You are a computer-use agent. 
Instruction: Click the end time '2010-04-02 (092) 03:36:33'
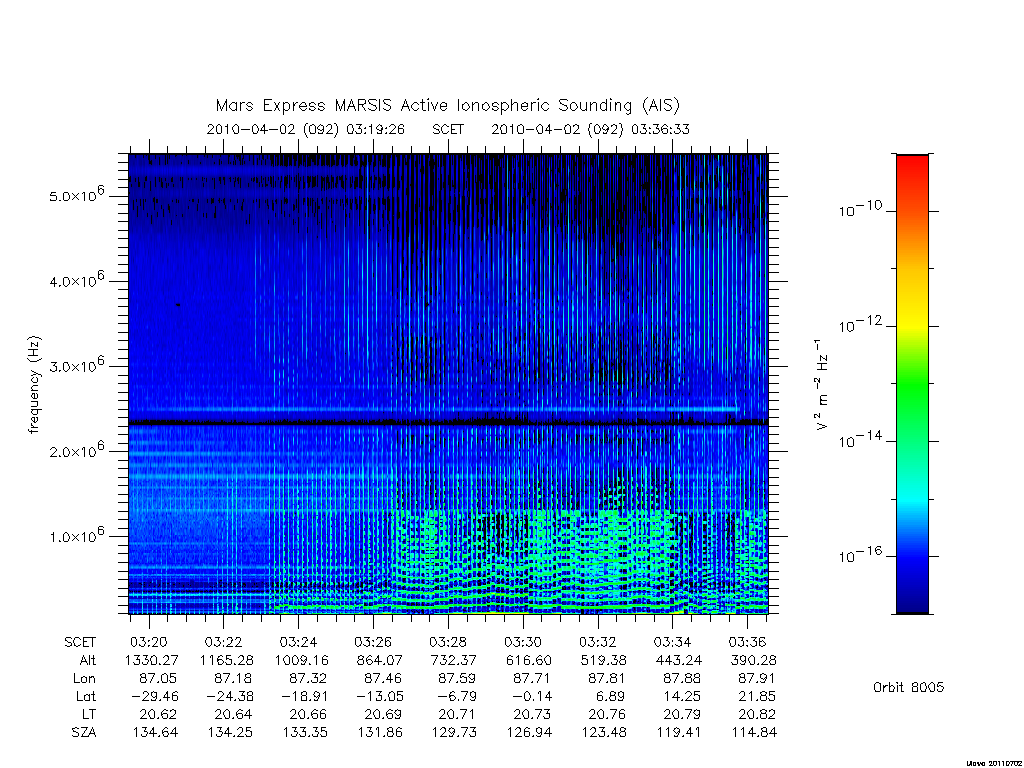[x=590, y=129]
